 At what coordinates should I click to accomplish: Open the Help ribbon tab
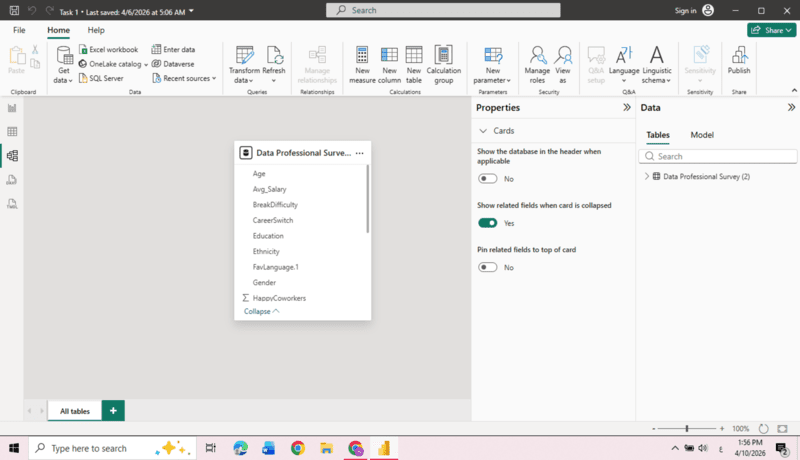[96, 30]
